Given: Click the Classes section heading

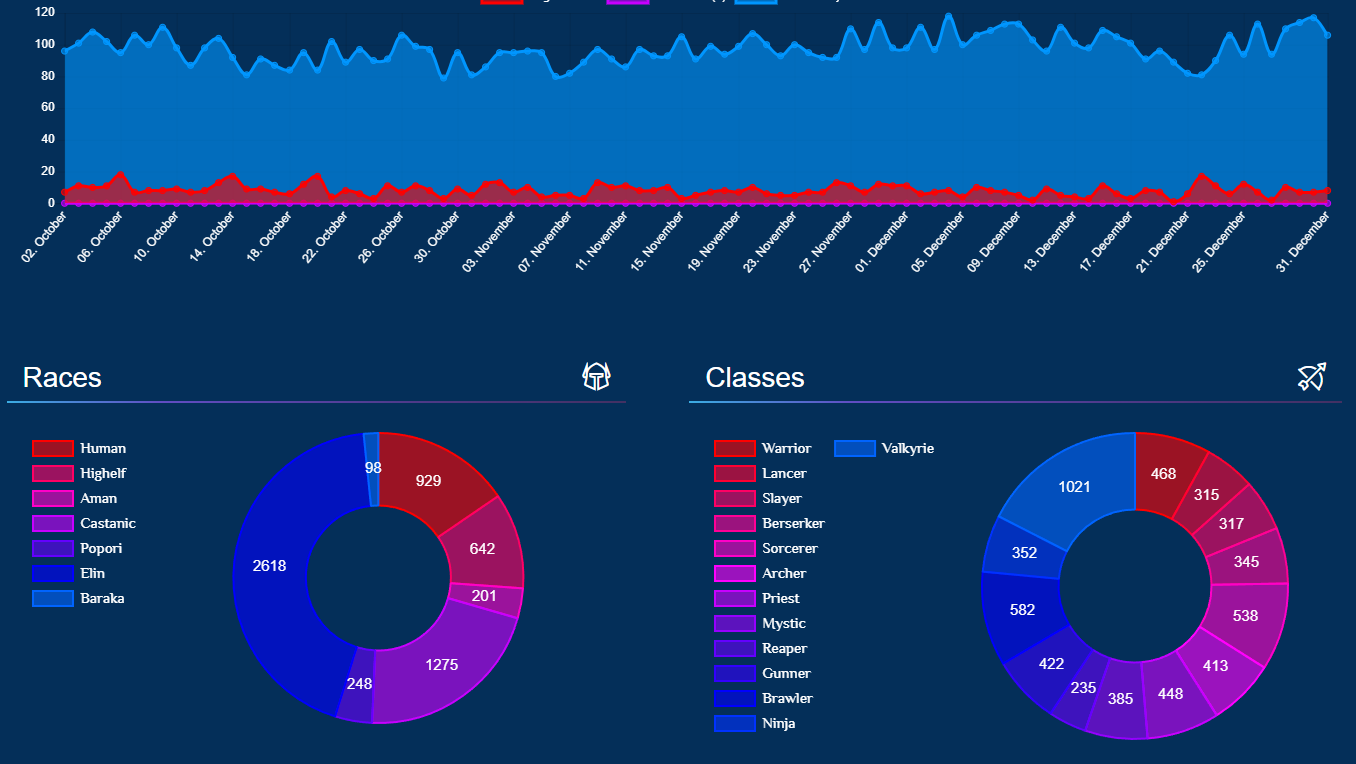Looking at the screenshot, I should pos(755,377).
